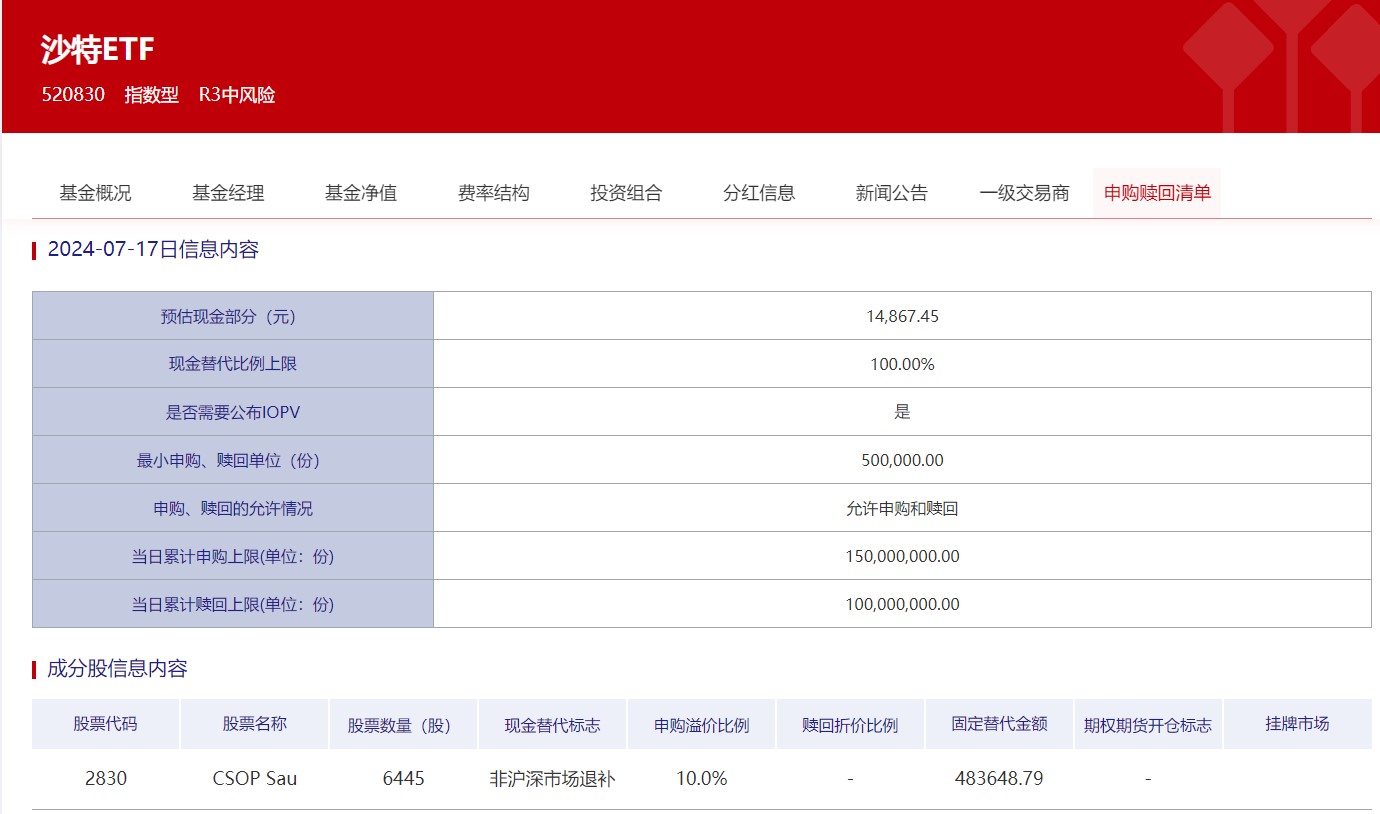The image size is (1380, 814).
Task: Select stock code 2830 cell
Action: tap(106, 778)
